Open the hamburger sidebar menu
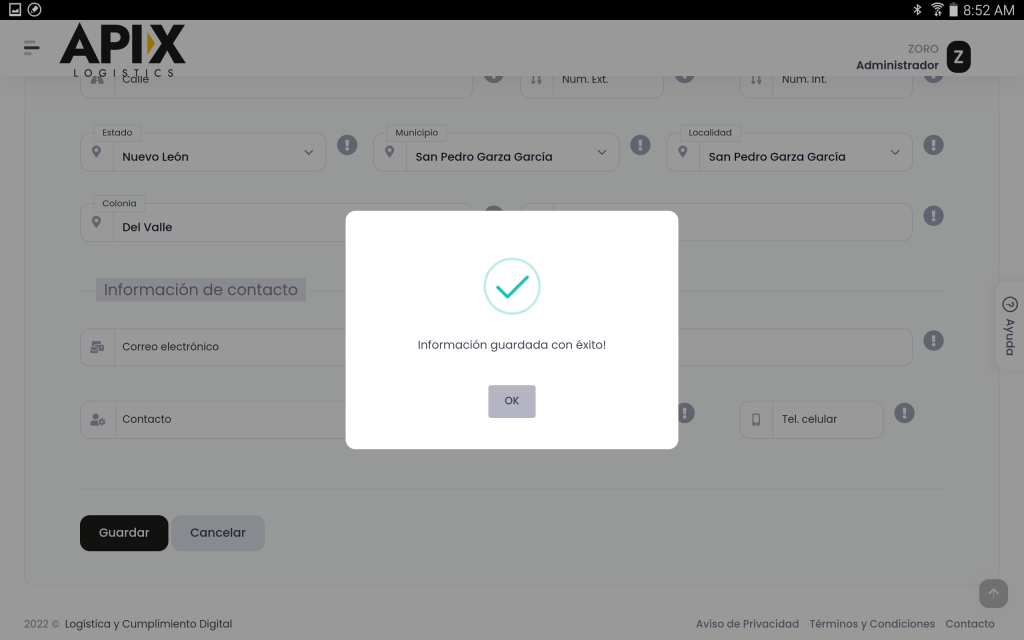 [x=32, y=47]
